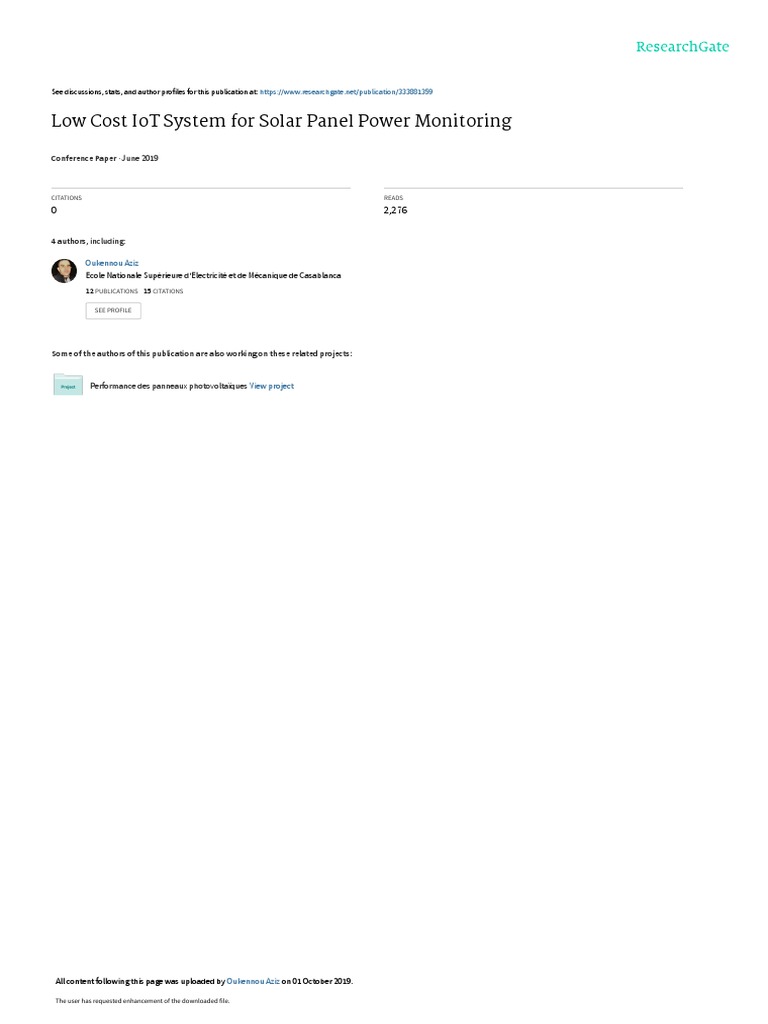The height and width of the screenshot is (1024, 768).
Task: Click Oukennou Aziz uploader link at page bottom
Action: [253, 981]
